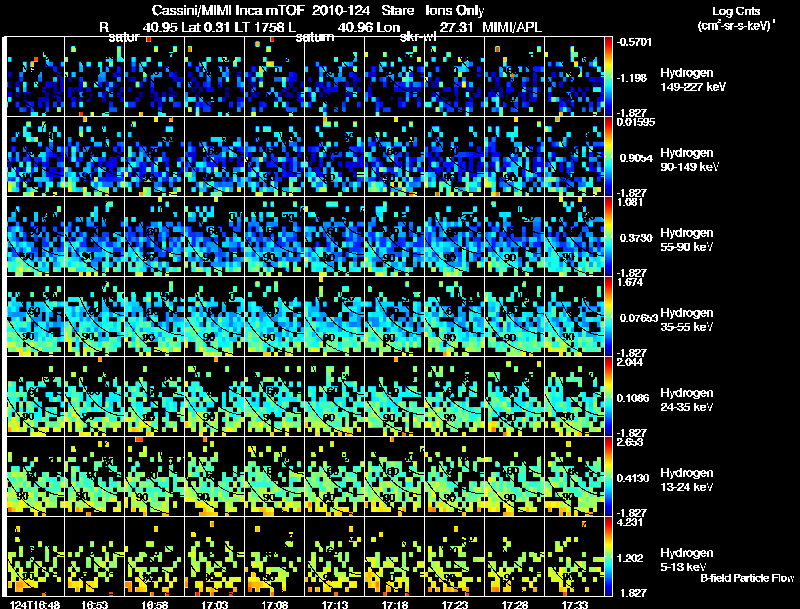Open the 5-13 keV image at 17:08
800x609 pixels.
(x=274, y=557)
